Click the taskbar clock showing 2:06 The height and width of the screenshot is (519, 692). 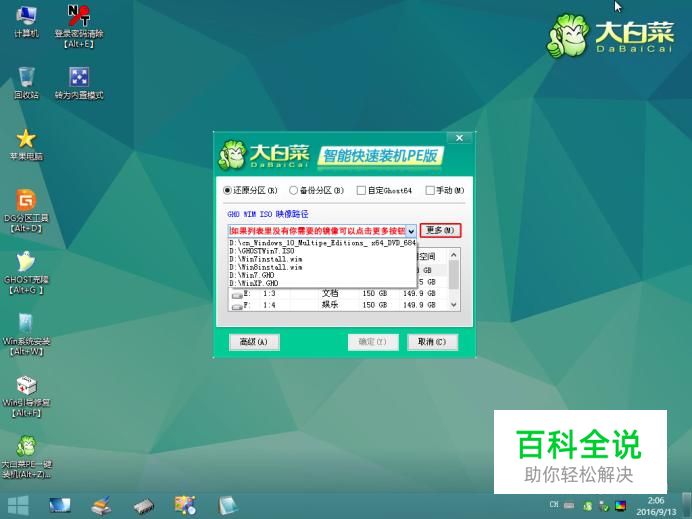coord(656,506)
